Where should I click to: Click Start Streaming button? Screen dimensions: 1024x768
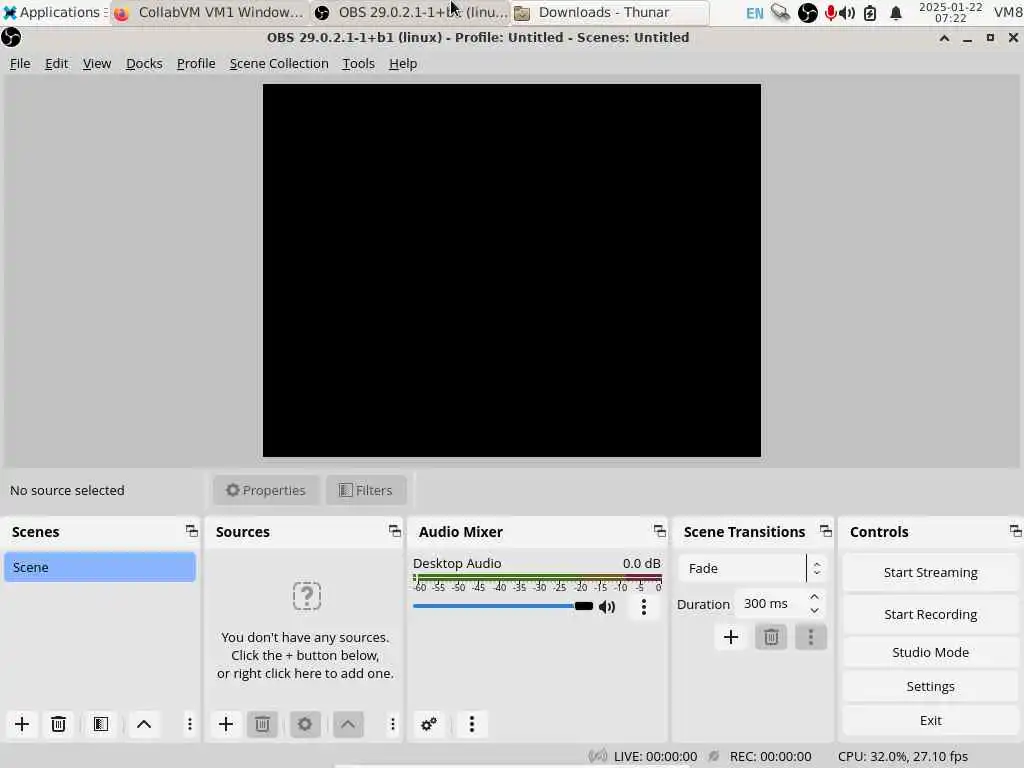[x=931, y=572]
